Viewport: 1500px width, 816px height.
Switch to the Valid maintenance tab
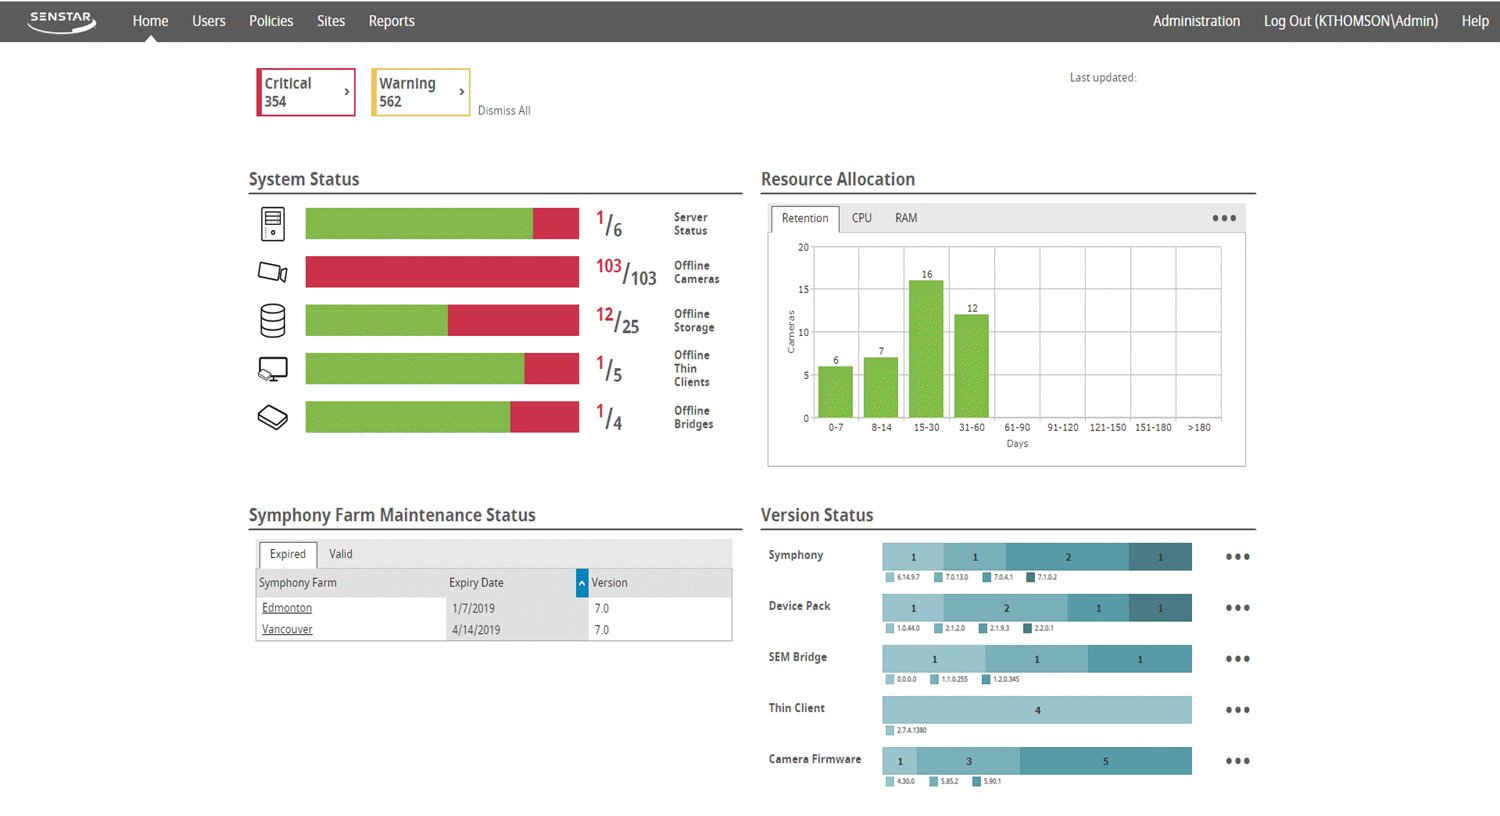tap(341, 554)
